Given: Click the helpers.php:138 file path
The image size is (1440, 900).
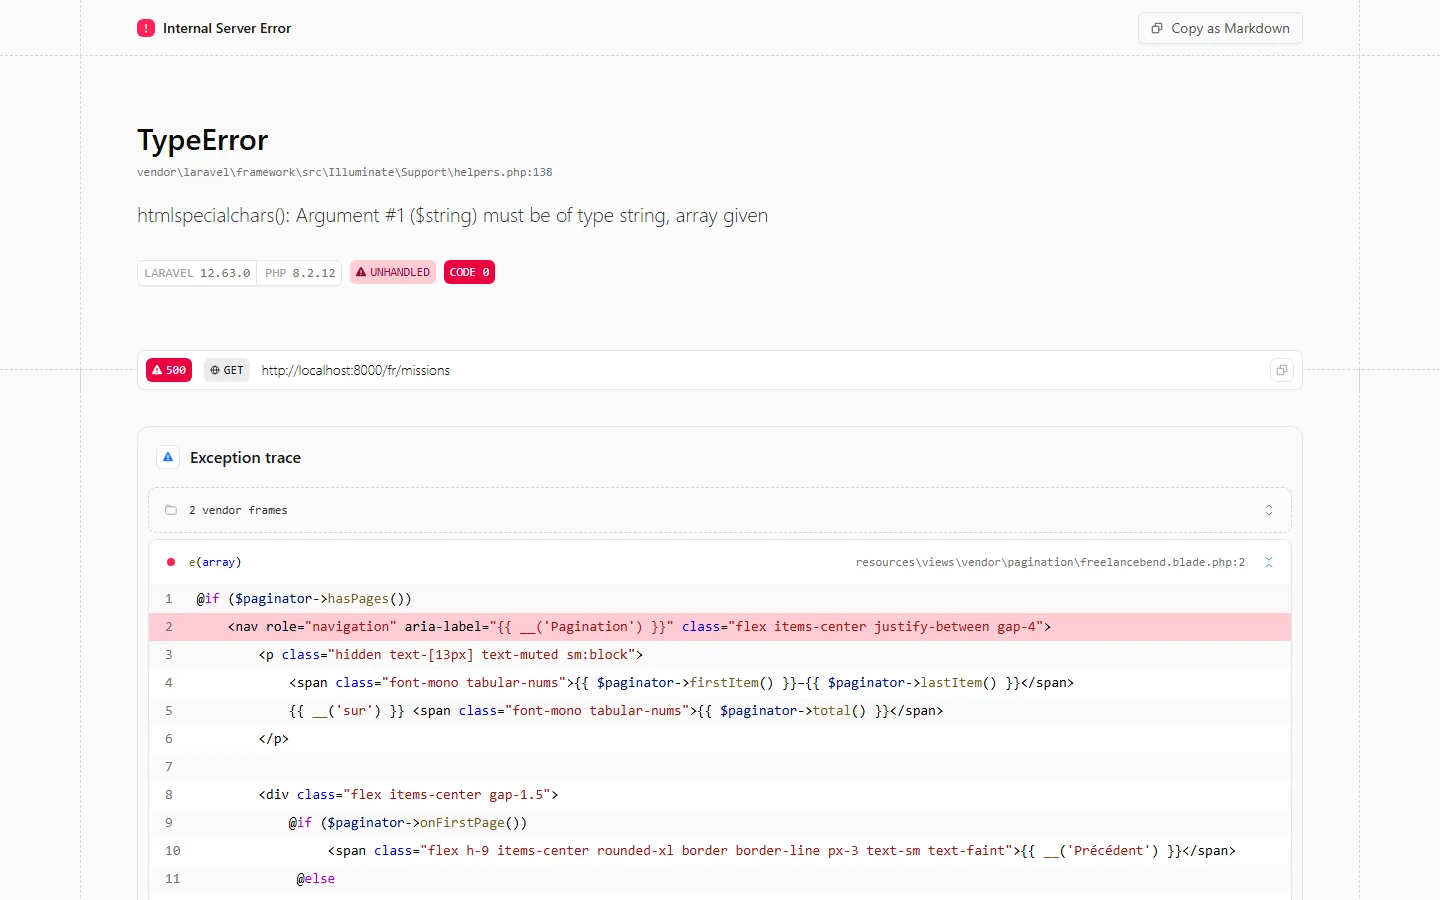Looking at the screenshot, I should click(x=345, y=172).
